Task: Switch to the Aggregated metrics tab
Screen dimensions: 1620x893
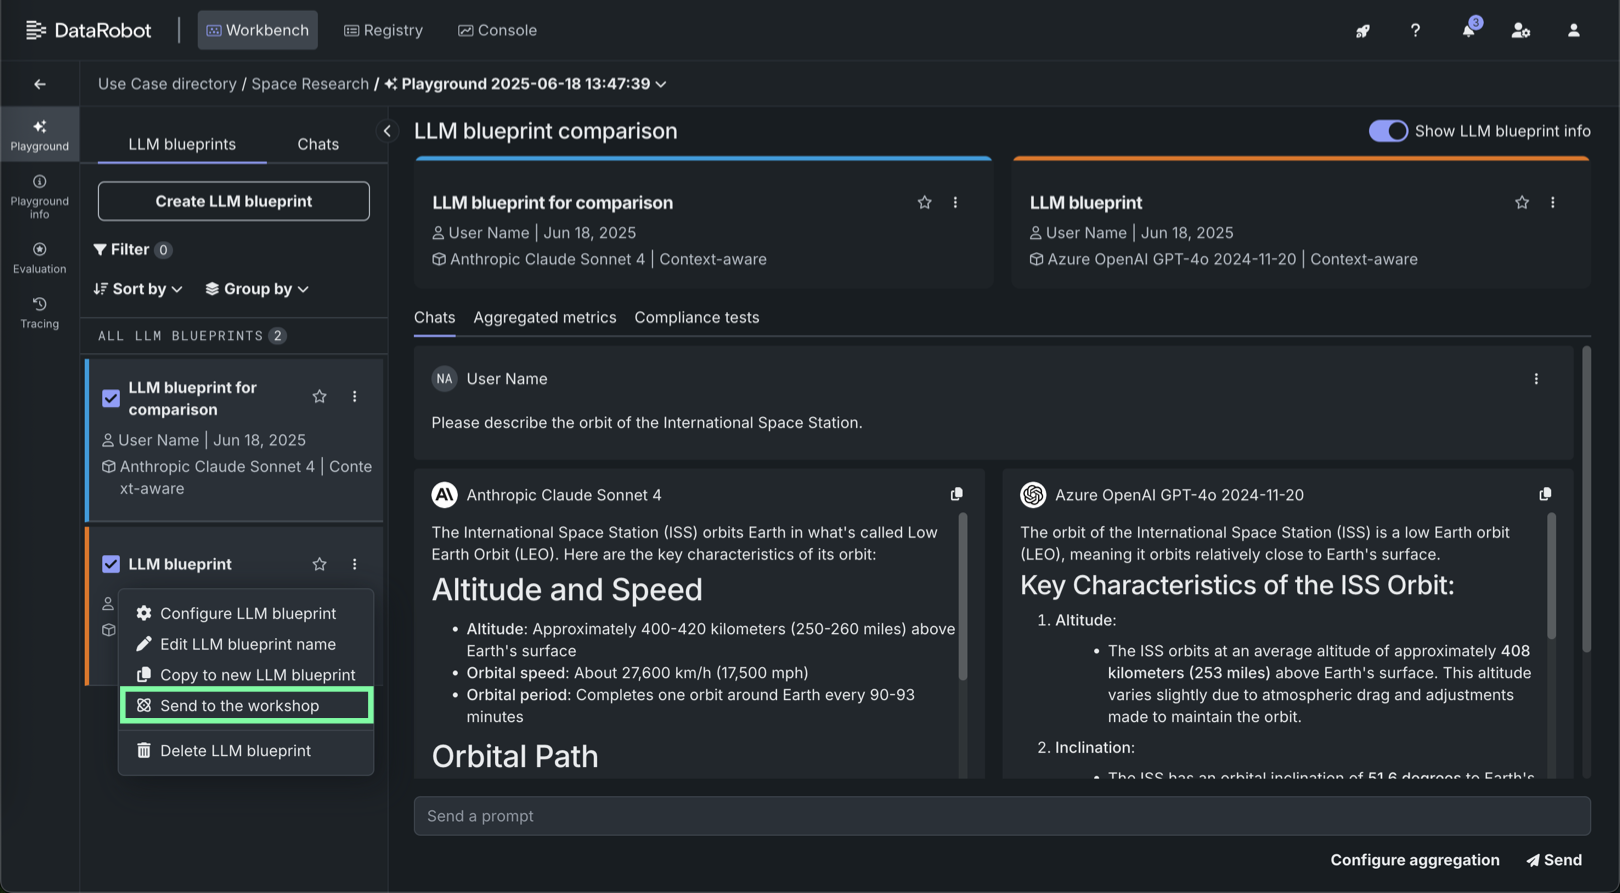Action: pos(544,317)
